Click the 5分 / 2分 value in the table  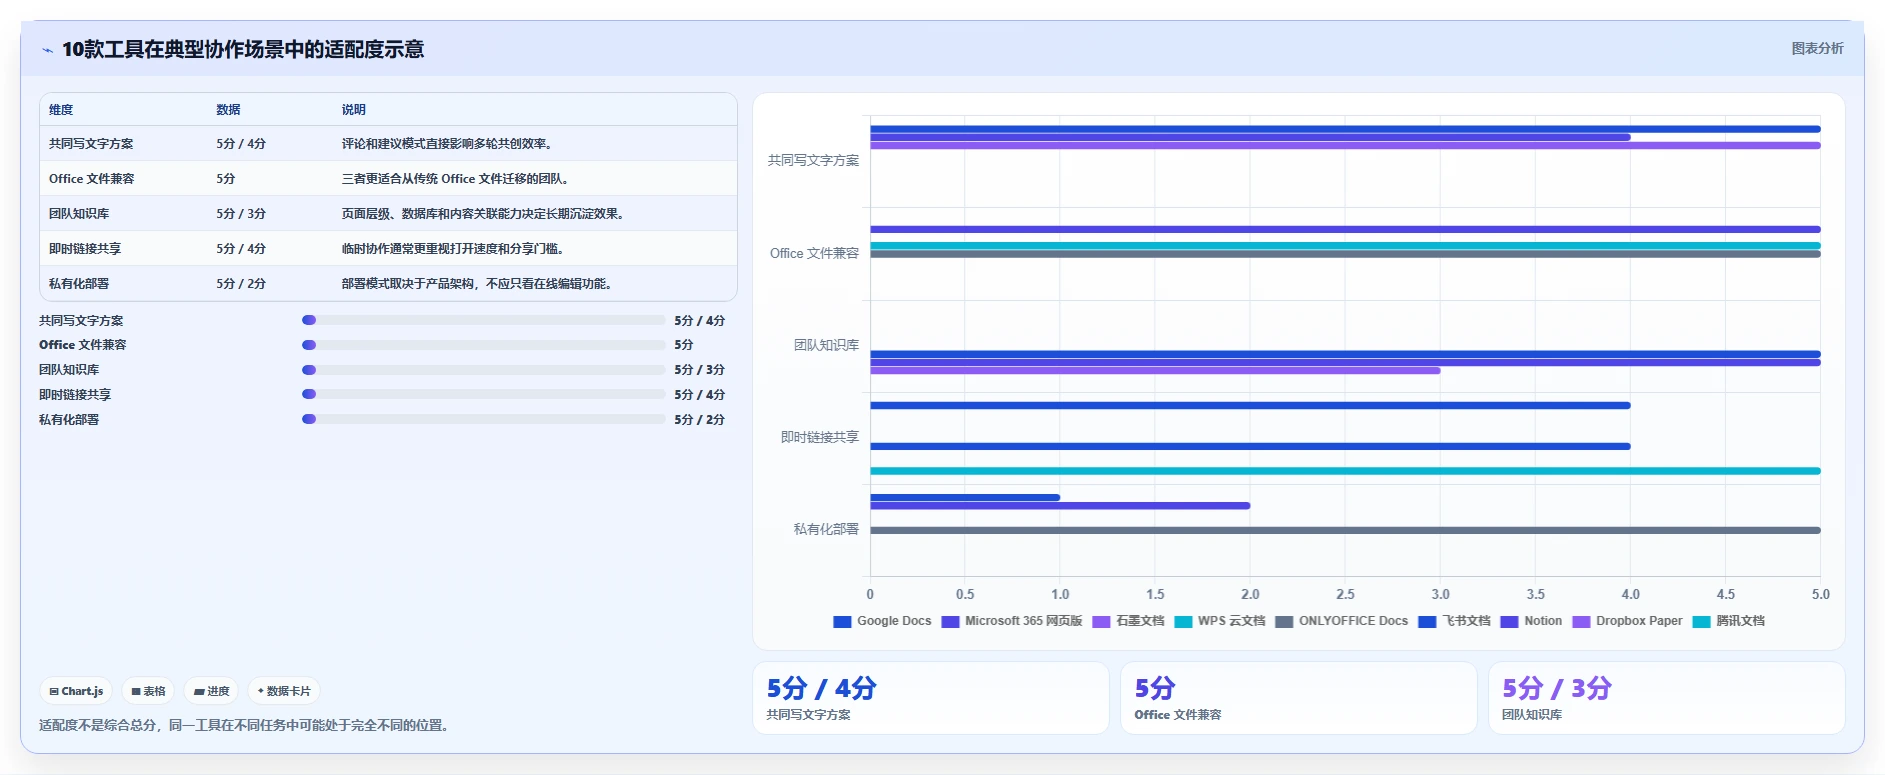coord(241,284)
